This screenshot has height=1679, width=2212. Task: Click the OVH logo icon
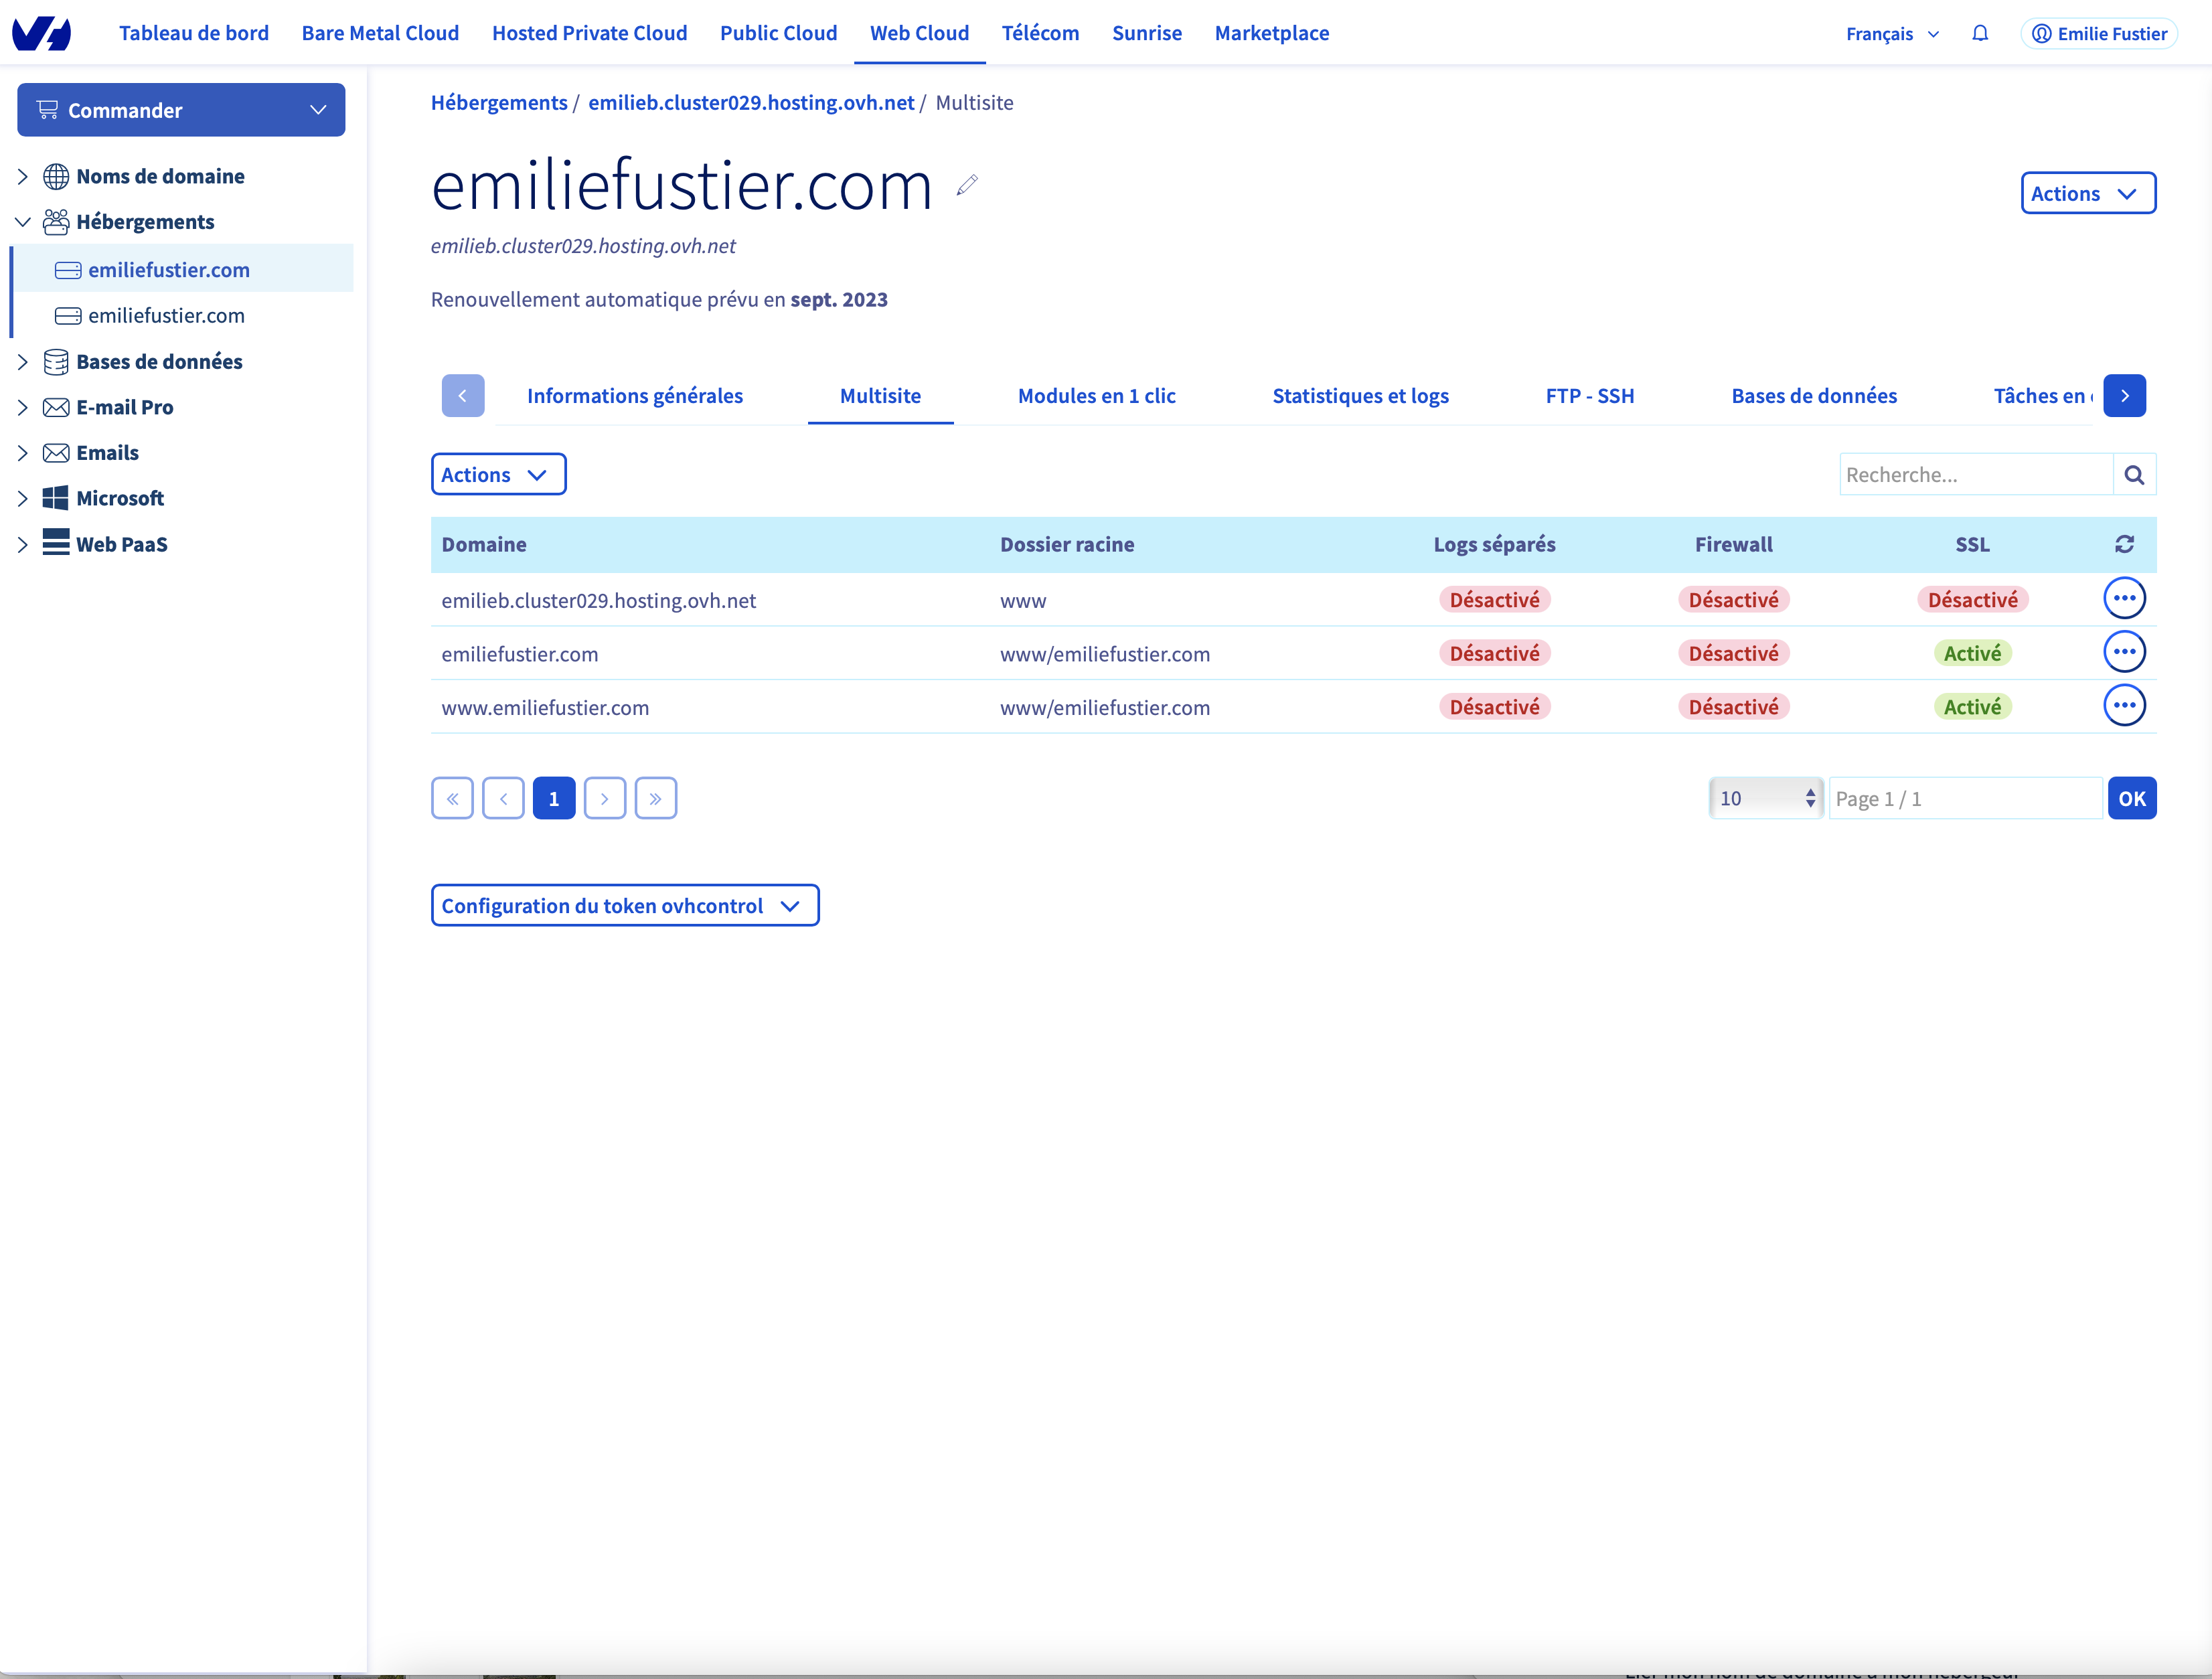[41, 33]
